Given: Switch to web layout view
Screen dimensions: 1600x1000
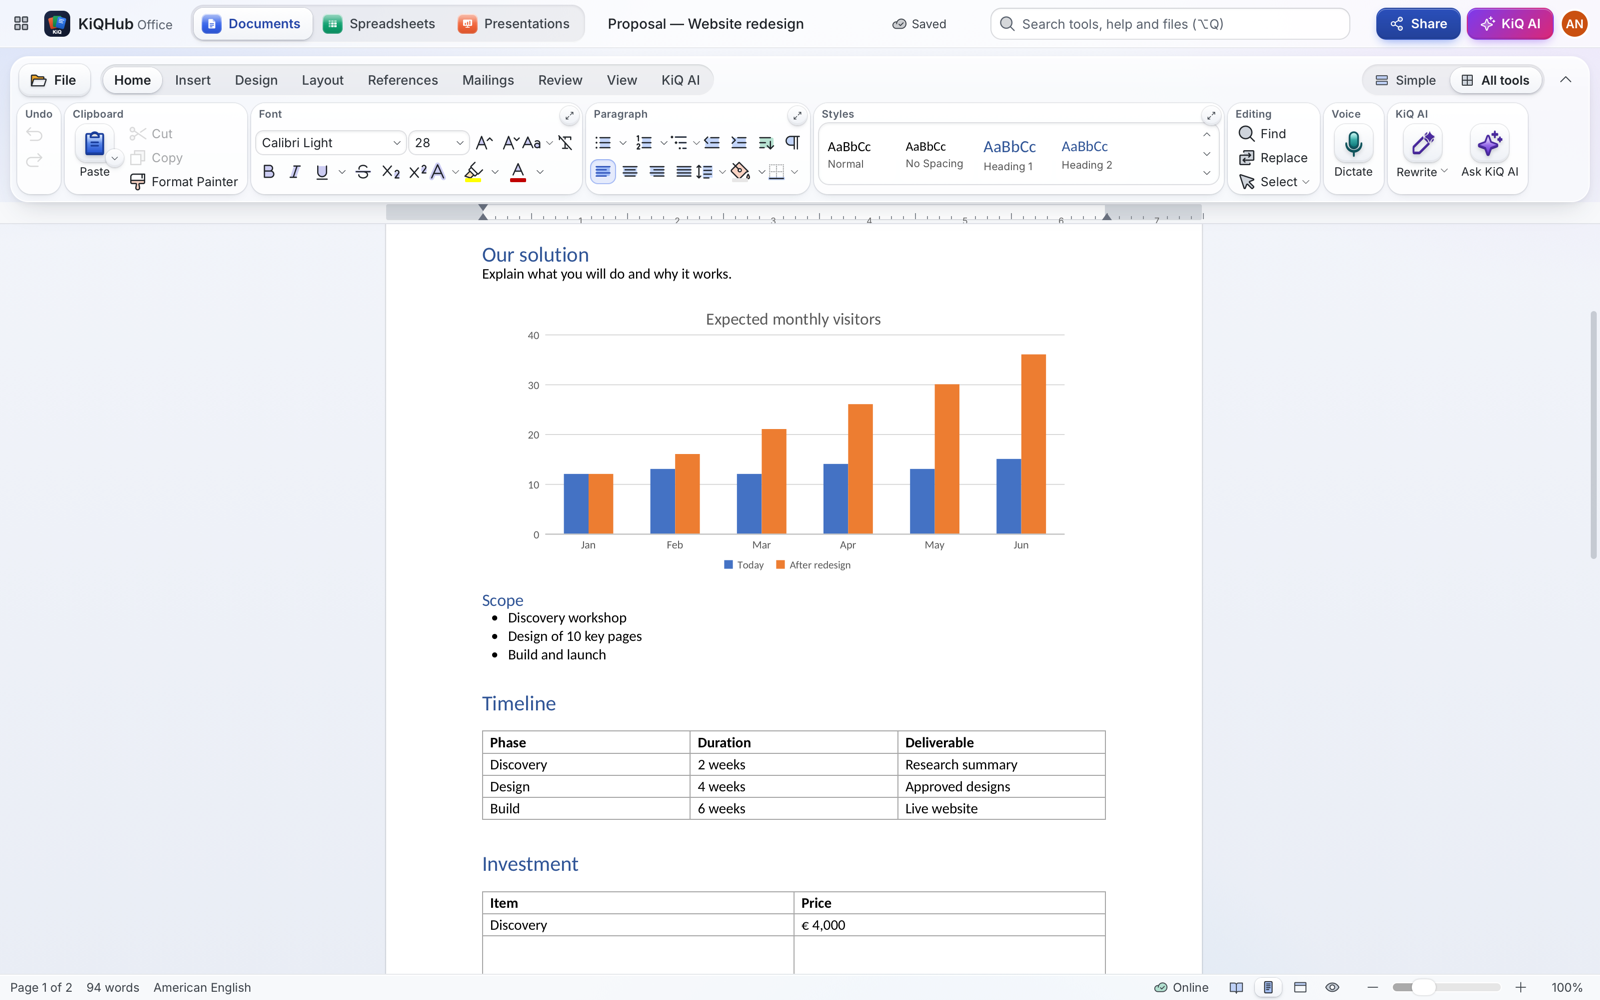Looking at the screenshot, I should point(1300,987).
